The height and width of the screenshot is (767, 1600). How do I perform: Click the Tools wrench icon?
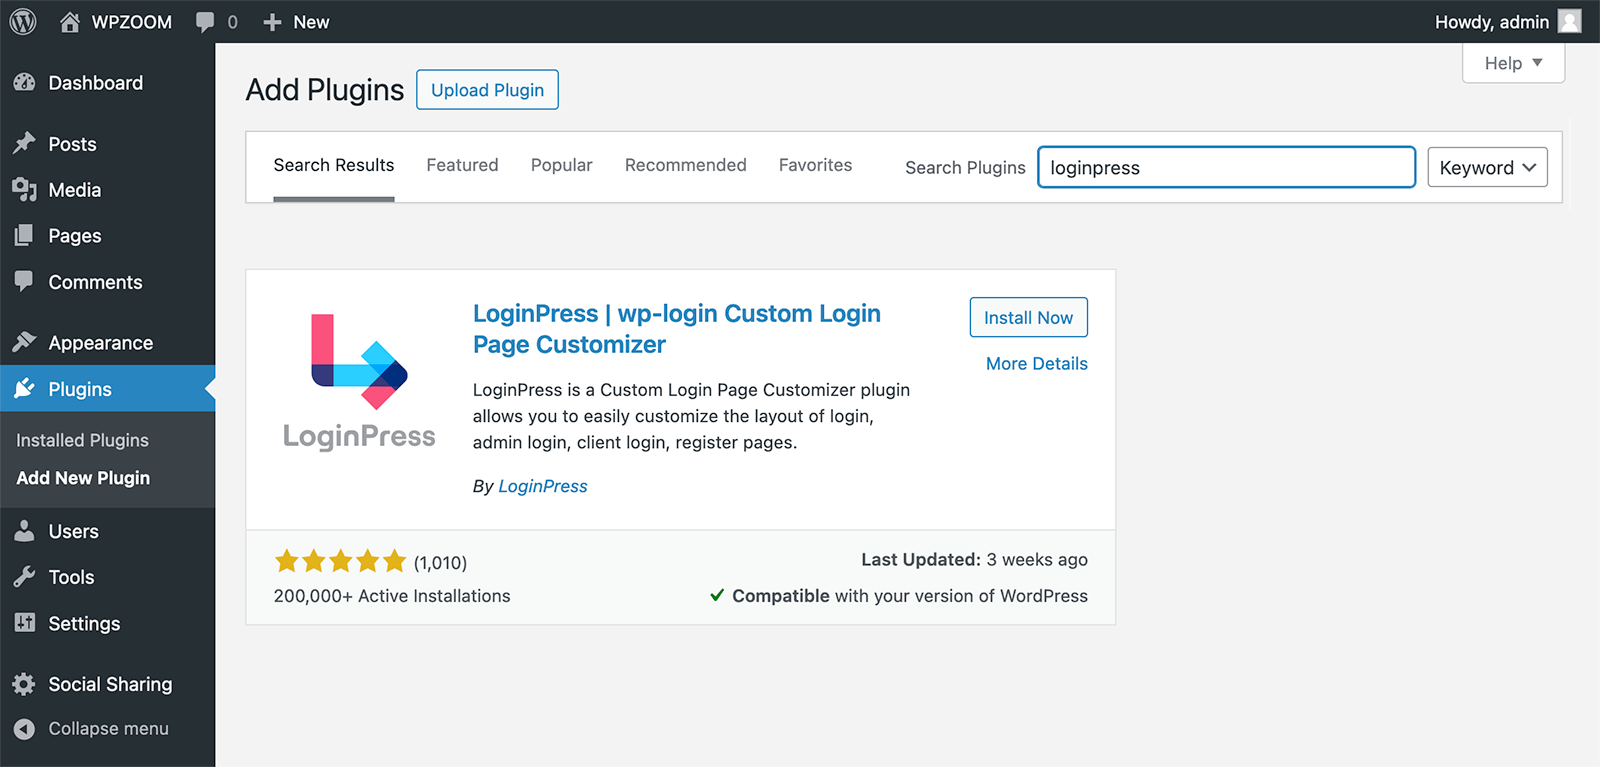pyautogui.click(x=25, y=577)
